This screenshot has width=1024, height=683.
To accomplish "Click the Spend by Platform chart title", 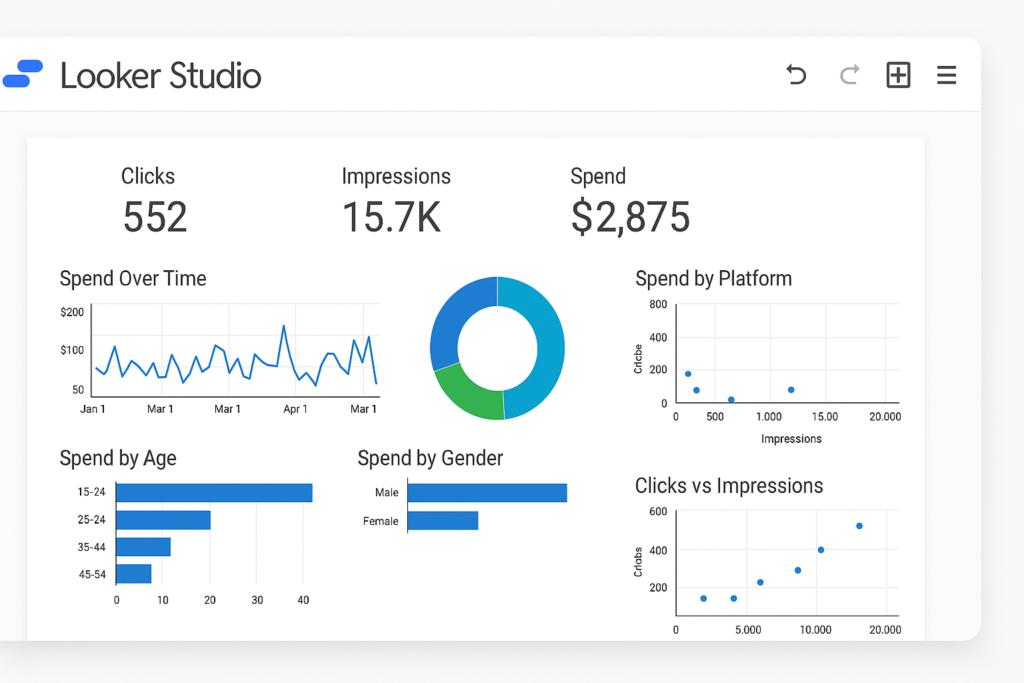I will click(x=713, y=279).
